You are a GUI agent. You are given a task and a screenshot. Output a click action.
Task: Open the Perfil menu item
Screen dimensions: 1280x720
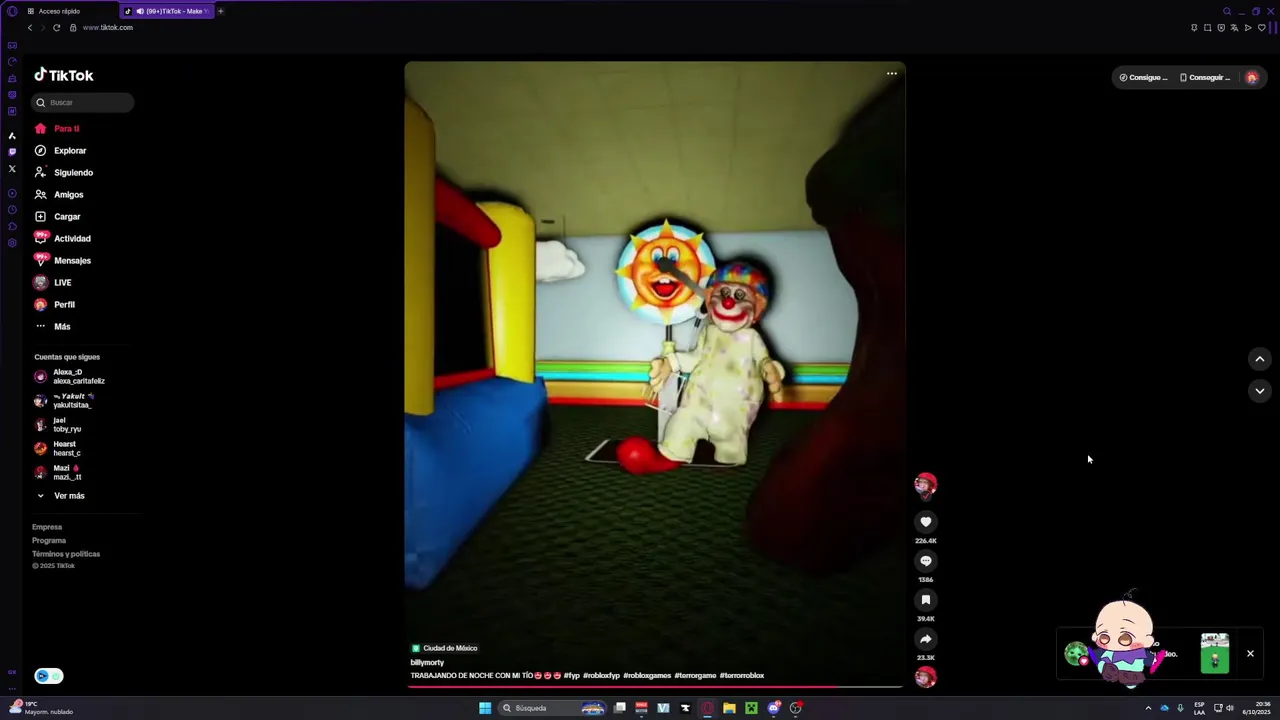click(55, 305)
